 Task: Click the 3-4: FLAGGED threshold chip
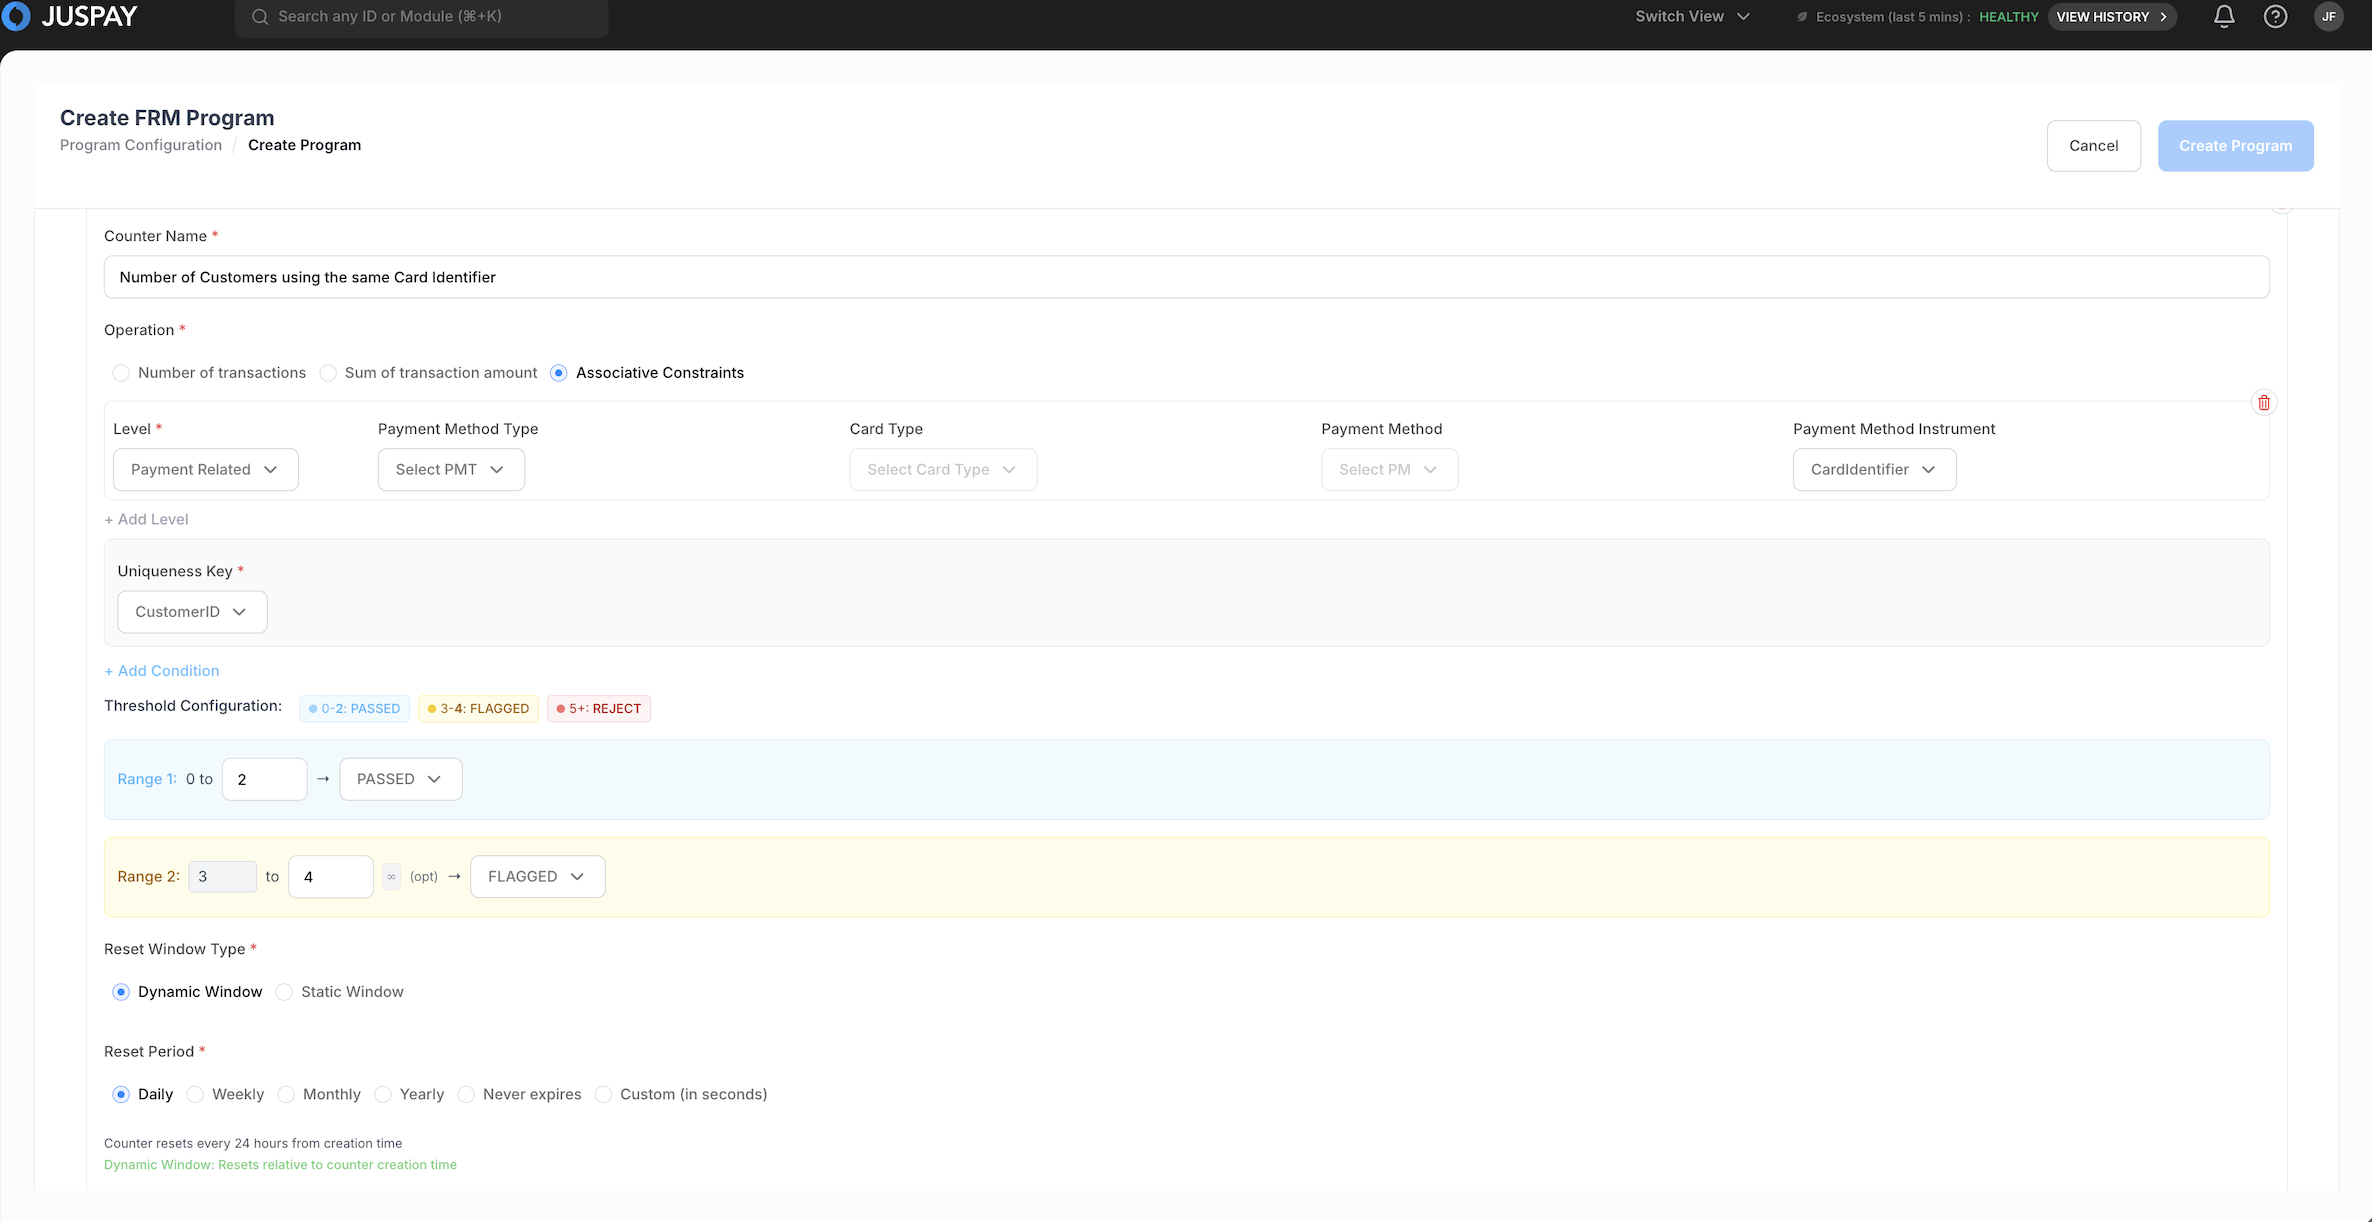pyautogui.click(x=479, y=709)
